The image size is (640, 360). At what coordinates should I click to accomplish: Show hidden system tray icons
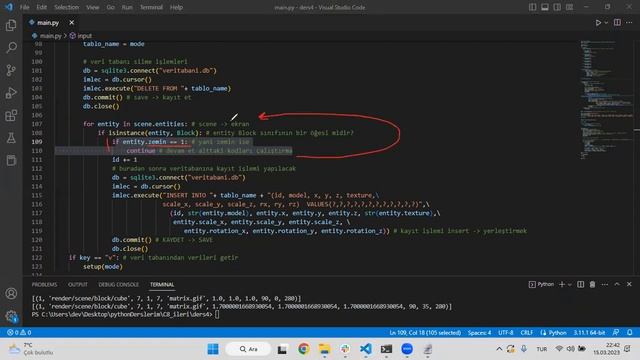click(499, 349)
